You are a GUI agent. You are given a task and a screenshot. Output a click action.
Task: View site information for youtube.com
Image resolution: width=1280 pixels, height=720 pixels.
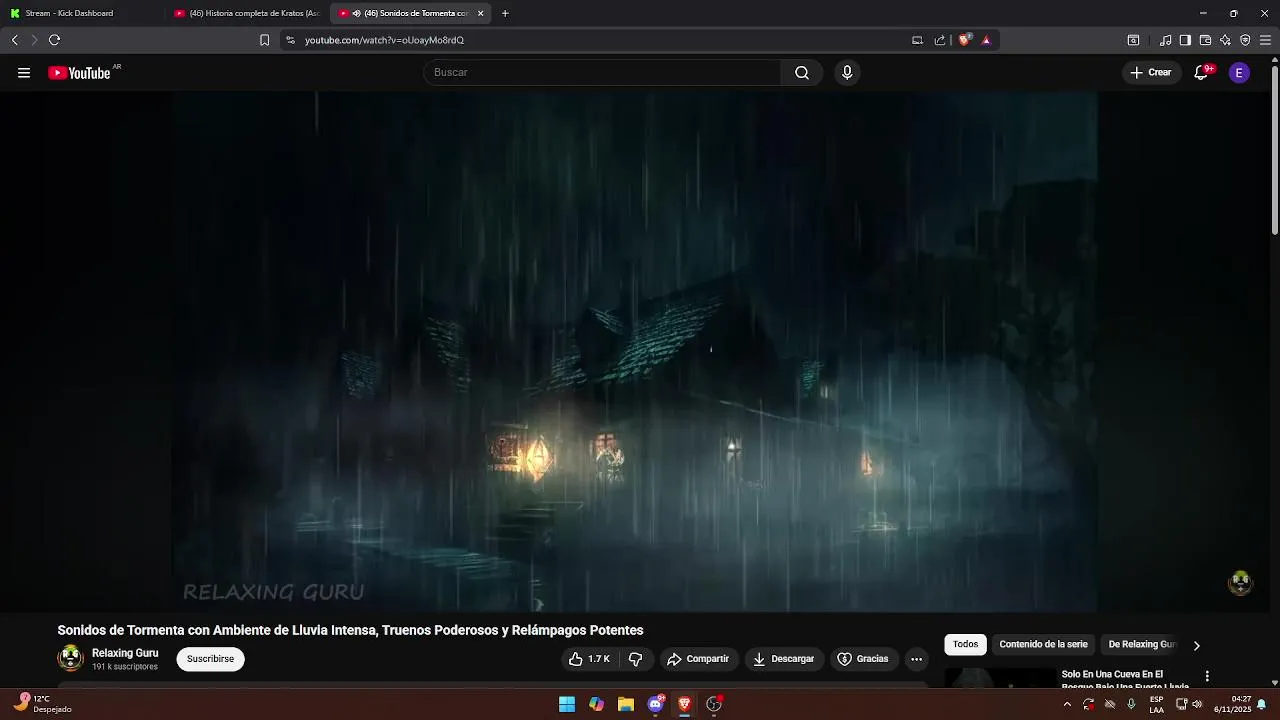click(x=290, y=40)
